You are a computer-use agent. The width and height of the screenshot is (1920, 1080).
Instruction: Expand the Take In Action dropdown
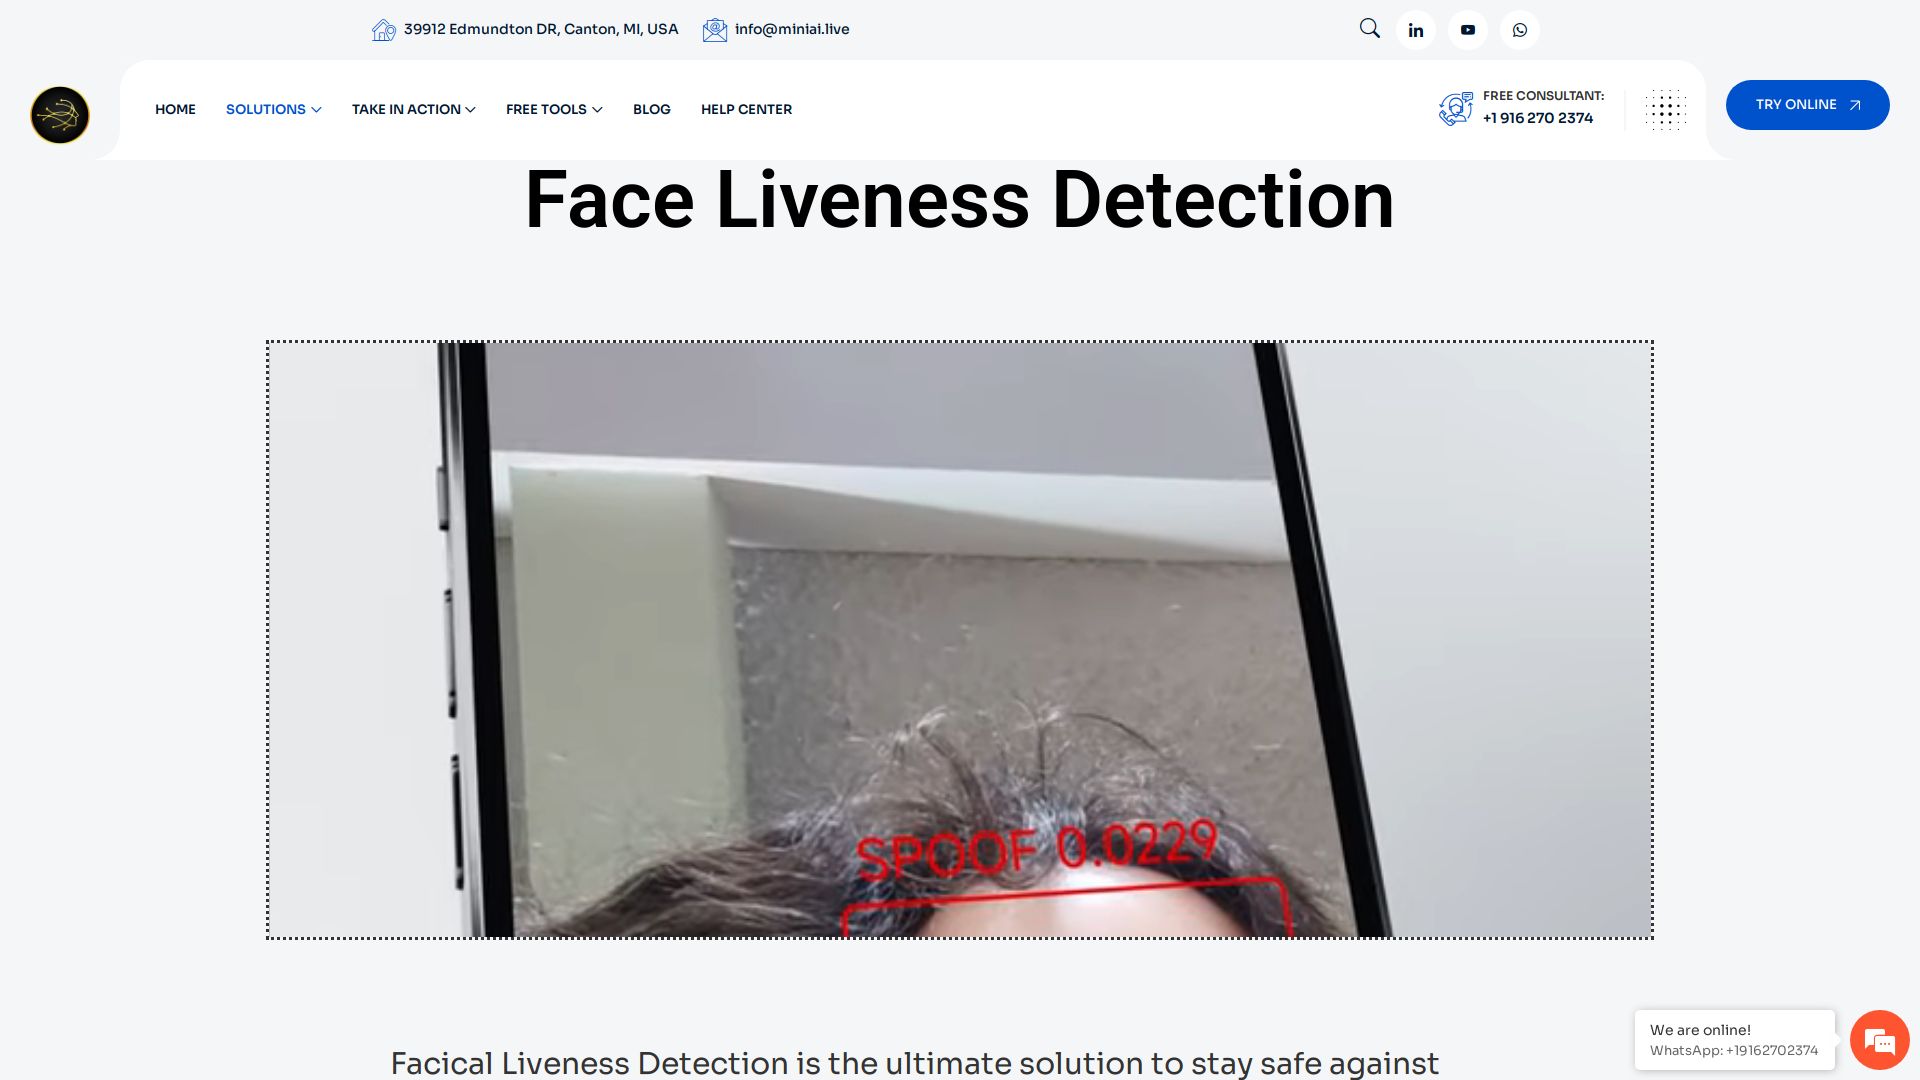click(x=413, y=109)
